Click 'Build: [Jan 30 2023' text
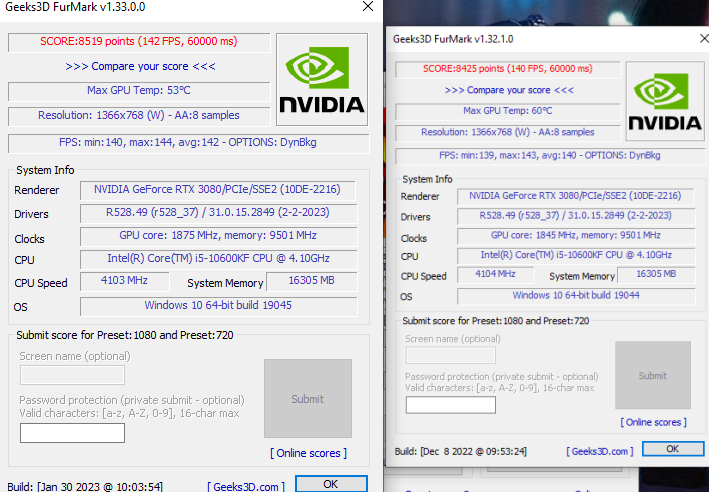This screenshot has width=709, height=492. pos(85,487)
